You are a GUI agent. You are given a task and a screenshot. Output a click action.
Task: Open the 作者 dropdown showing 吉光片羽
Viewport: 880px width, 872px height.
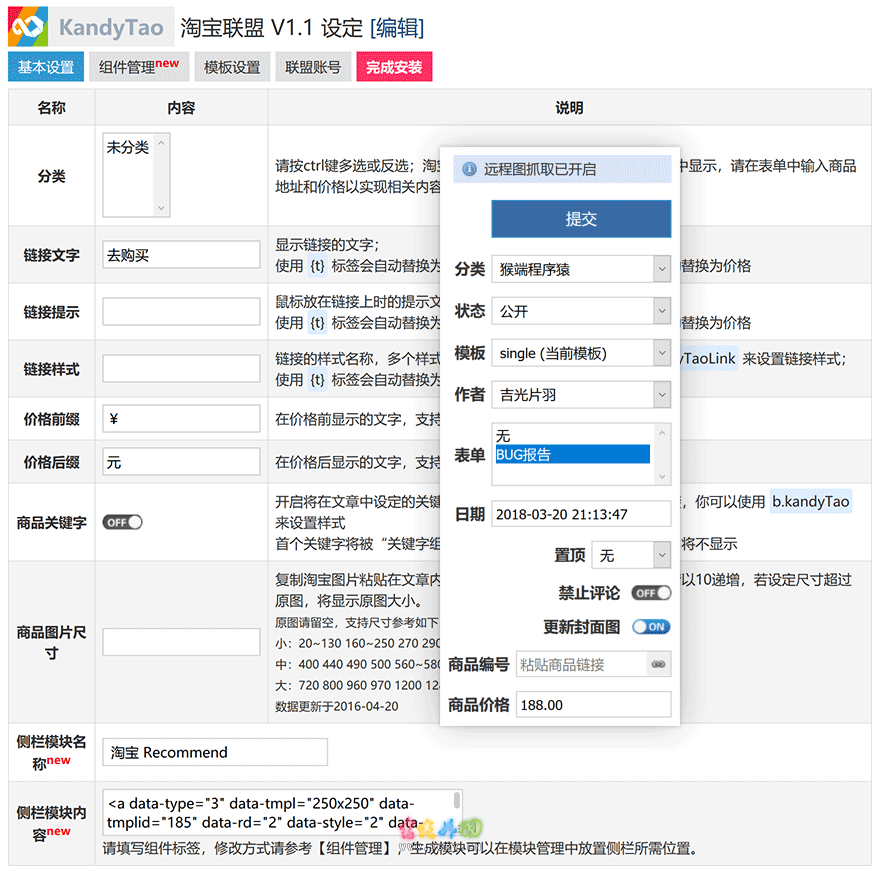pyautogui.click(x=581, y=395)
